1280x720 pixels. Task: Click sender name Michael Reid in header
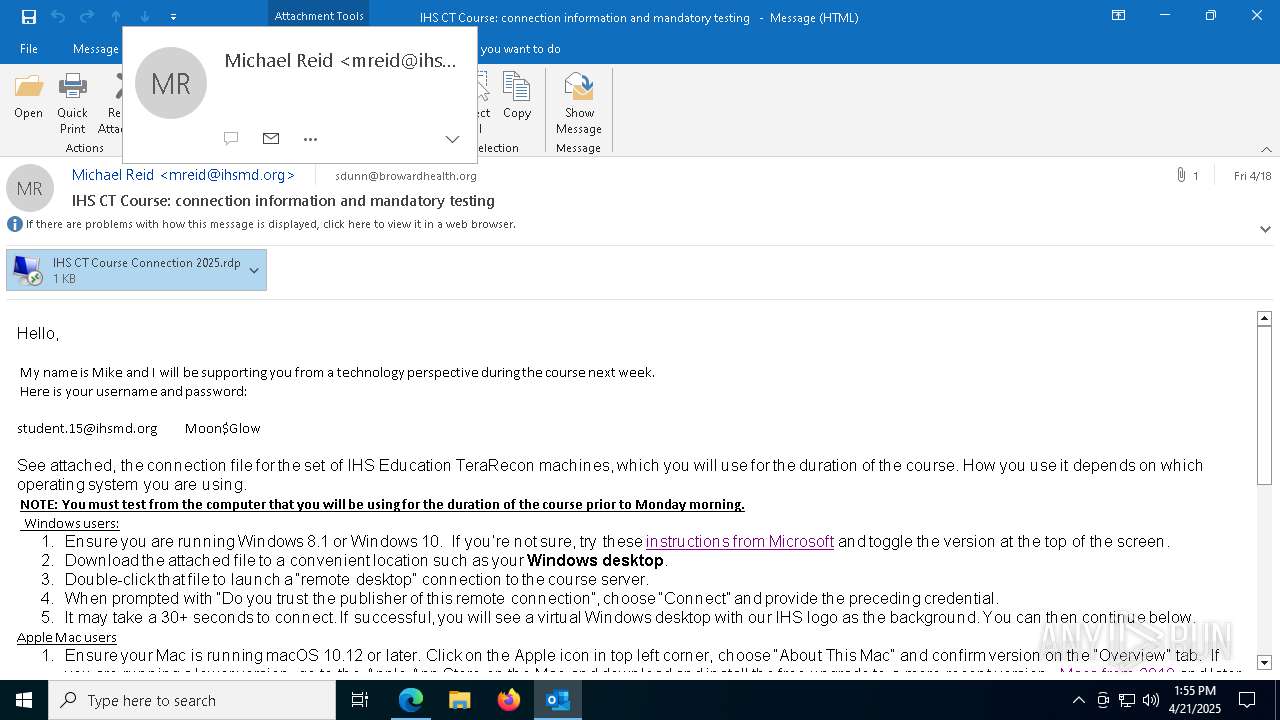pos(183,175)
